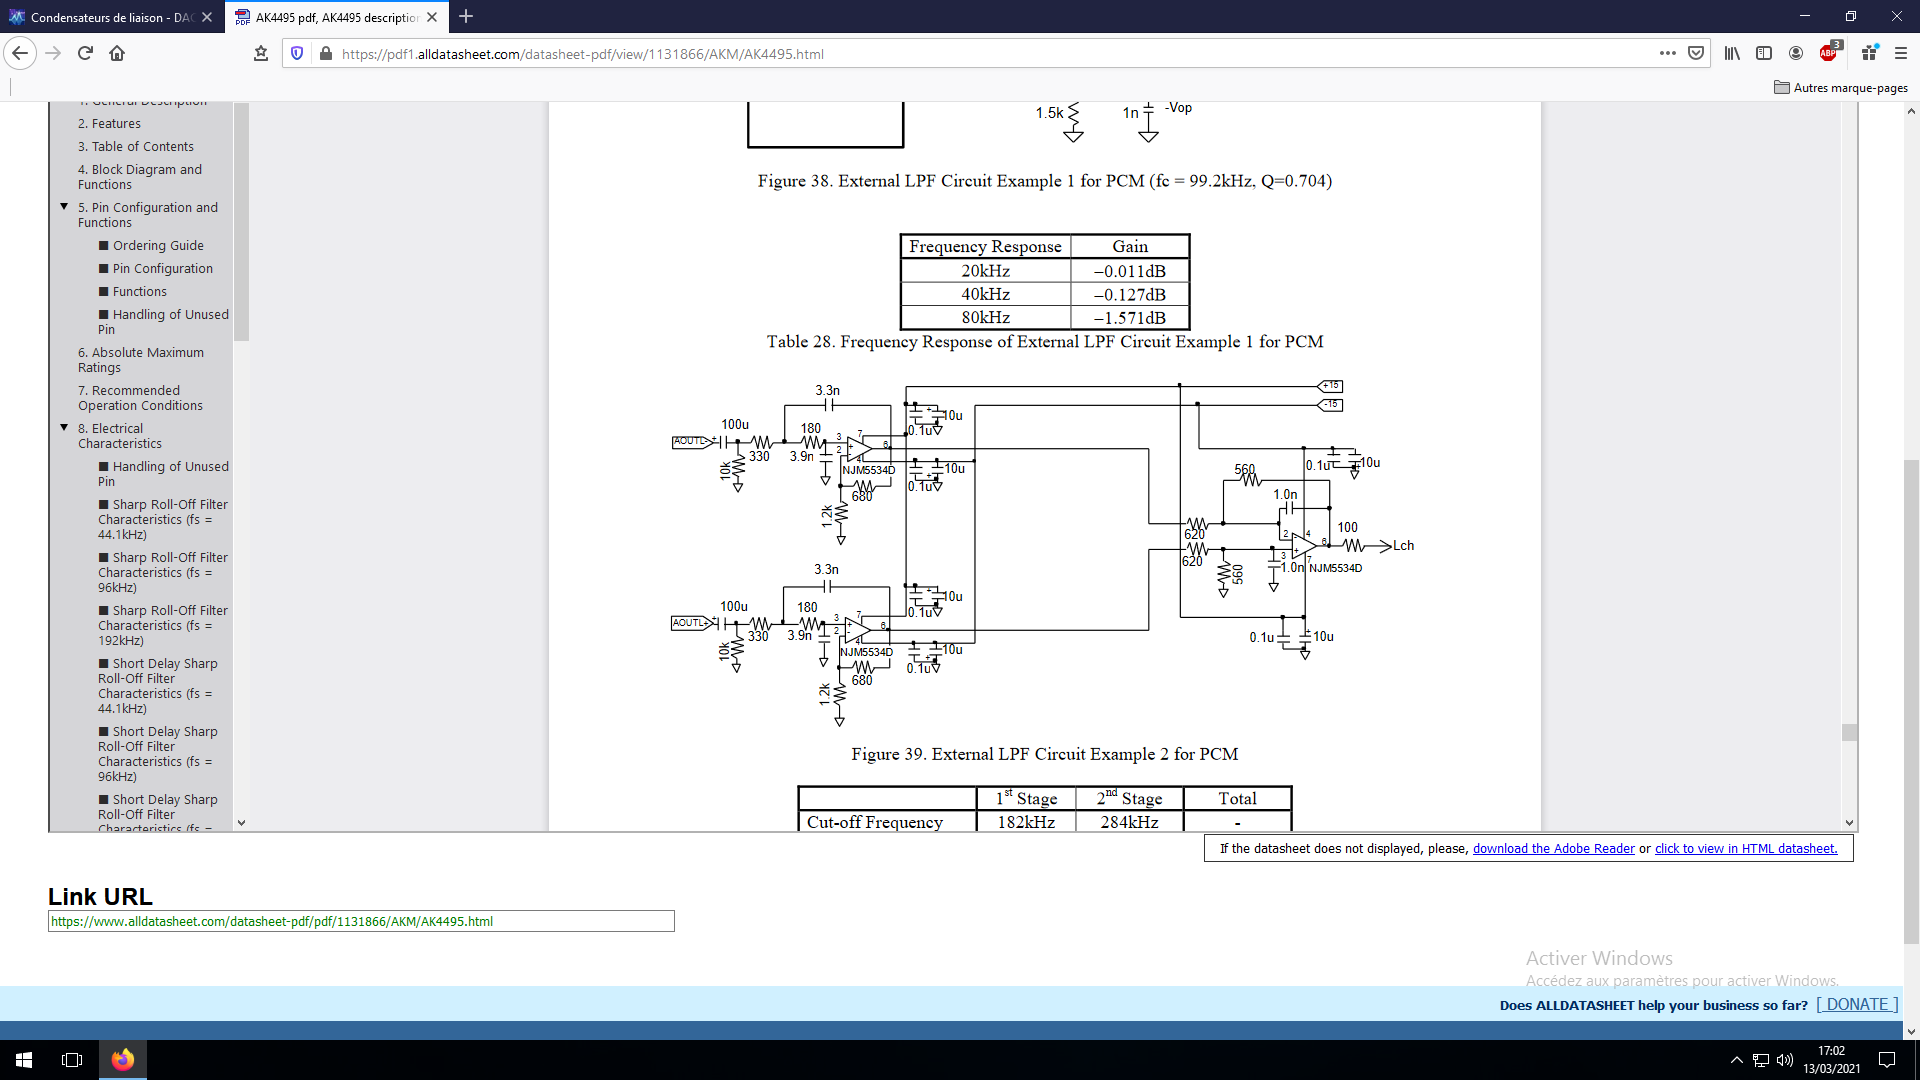Collapse Pin Configuration and Functions section
1920x1080 pixels.
coord(64,207)
